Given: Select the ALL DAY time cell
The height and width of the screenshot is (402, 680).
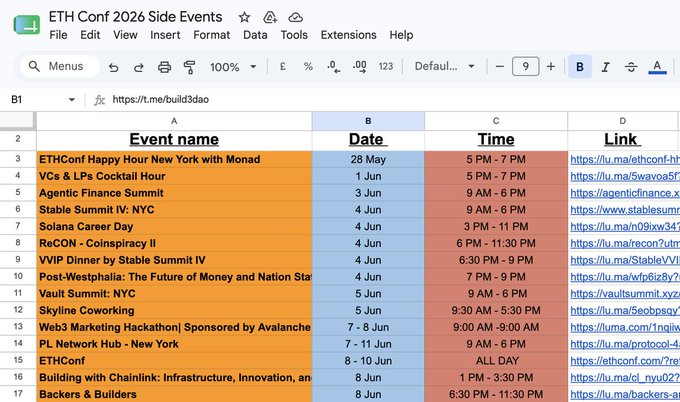Looking at the screenshot, I should coord(496,361).
